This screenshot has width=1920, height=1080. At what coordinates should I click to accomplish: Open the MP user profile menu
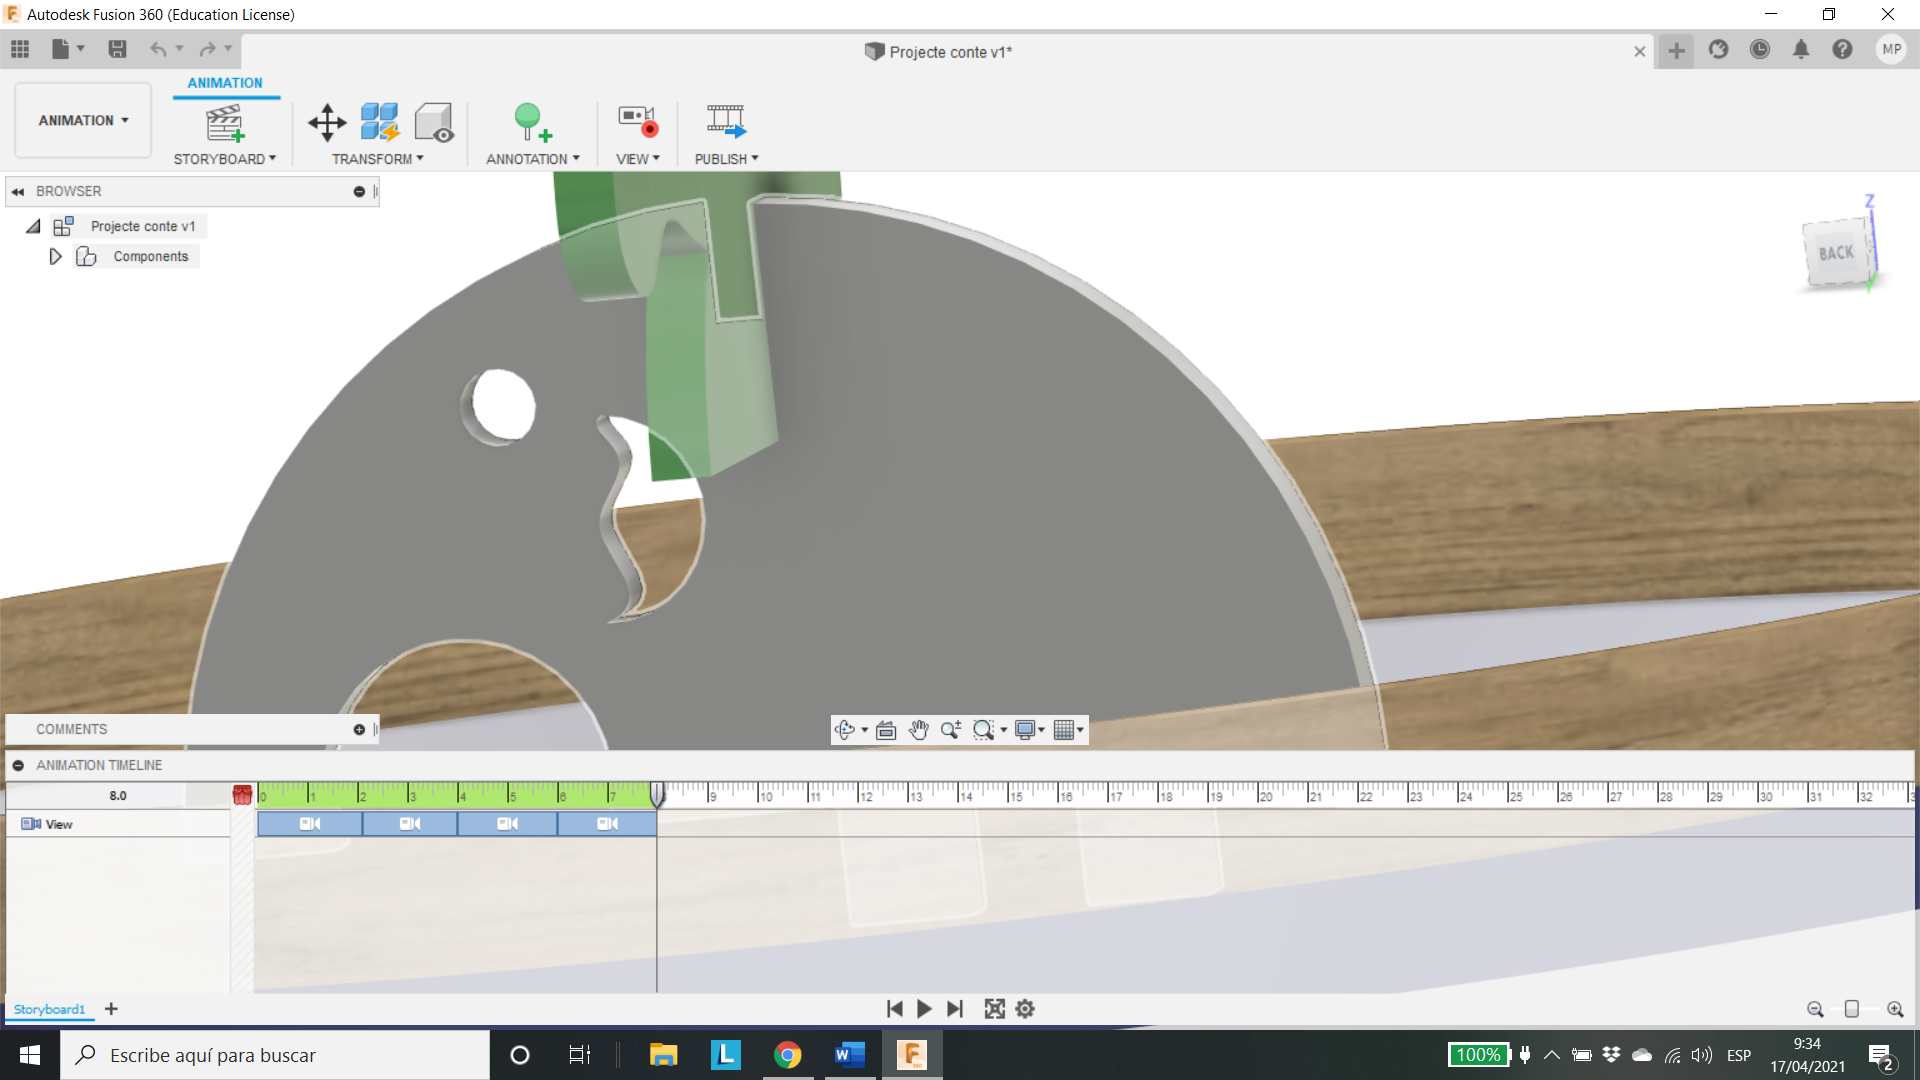pos(1891,50)
